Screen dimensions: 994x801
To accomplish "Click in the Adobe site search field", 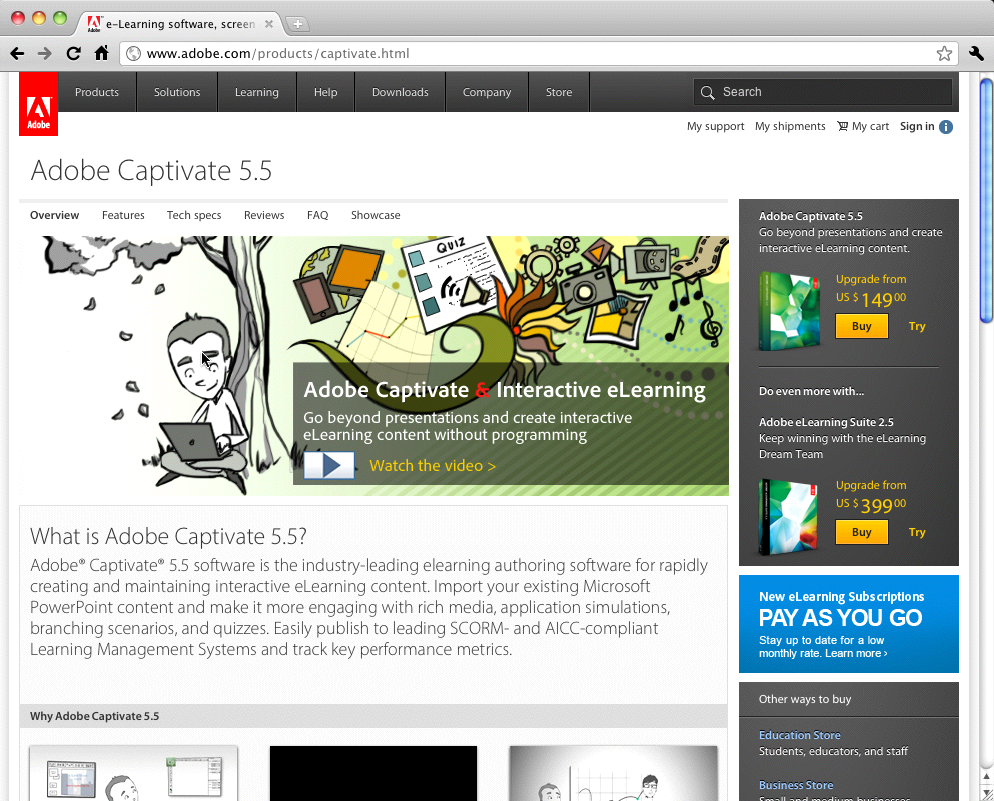I will (x=830, y=92).
